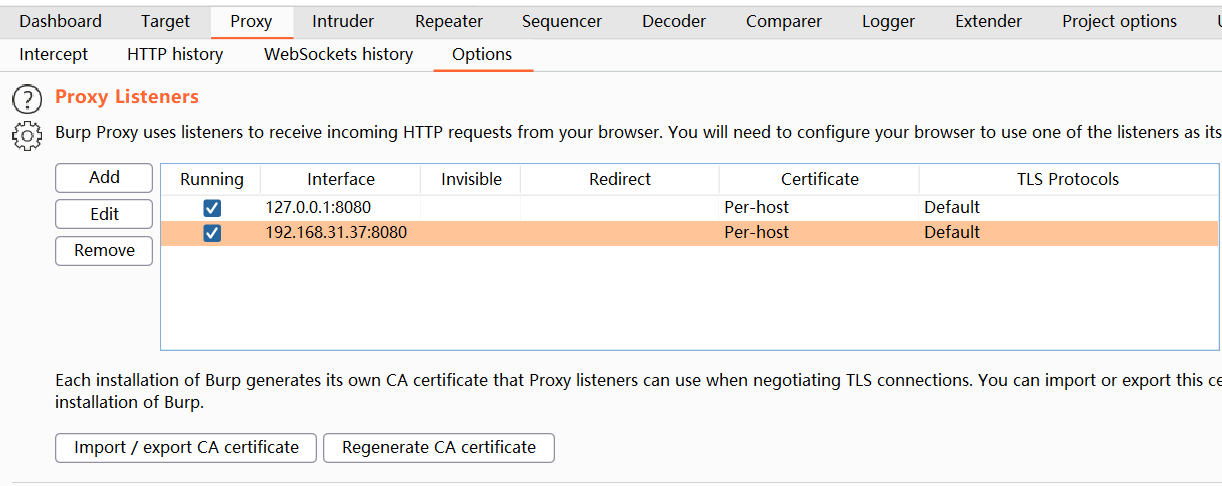Switch to the Intercept sub-tab
Screen dimensions: 1222x486
point(54,55)
